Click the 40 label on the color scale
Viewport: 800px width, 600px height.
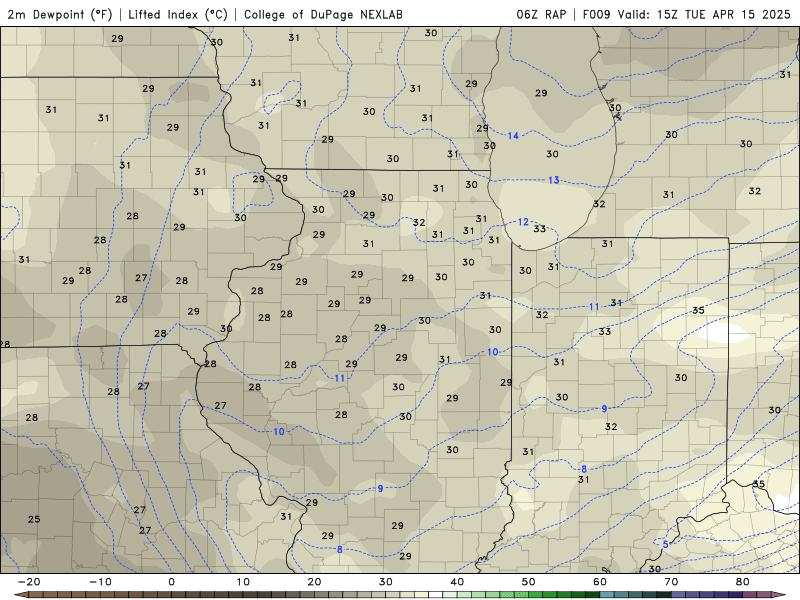[x=457, y=582]
